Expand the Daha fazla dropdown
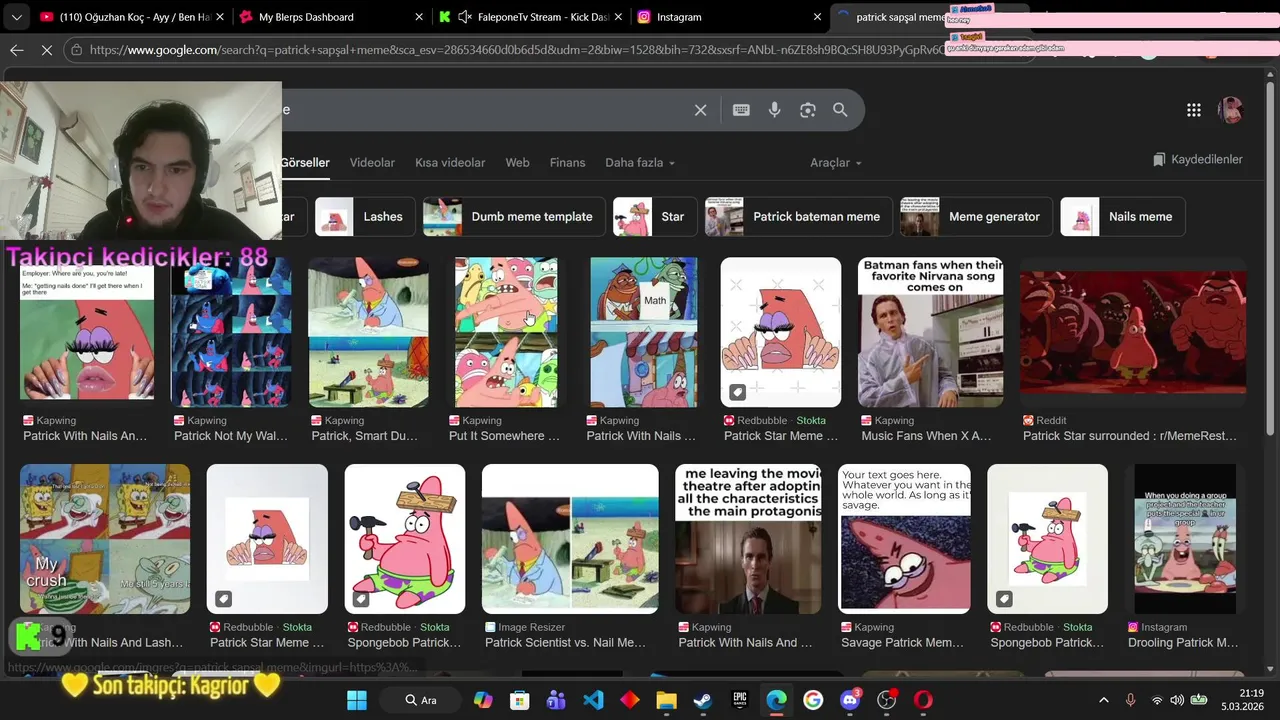This screenshot has height=720, width=1280. click(x=640, y=162)
